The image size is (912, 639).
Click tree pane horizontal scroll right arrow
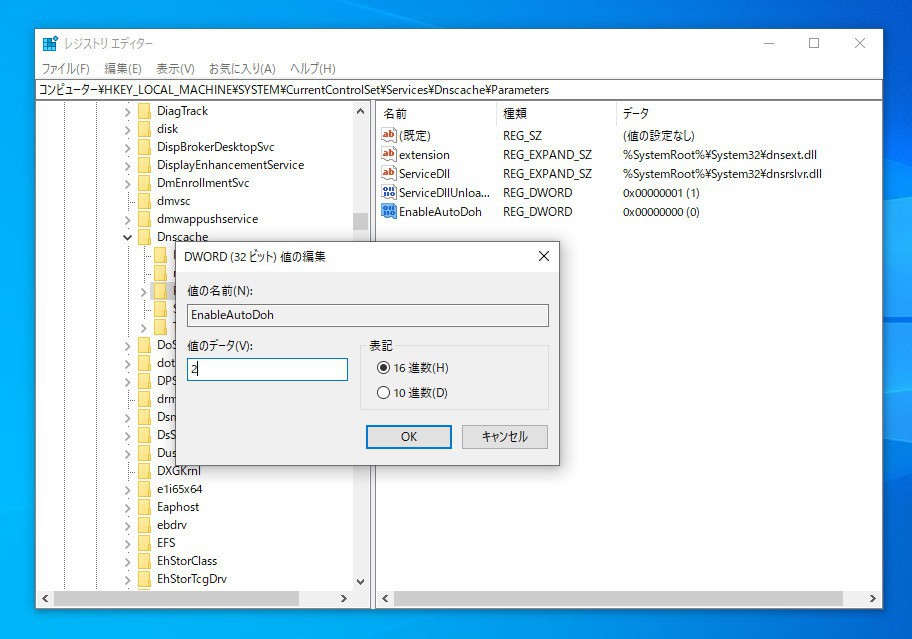[x=343, y=598]
